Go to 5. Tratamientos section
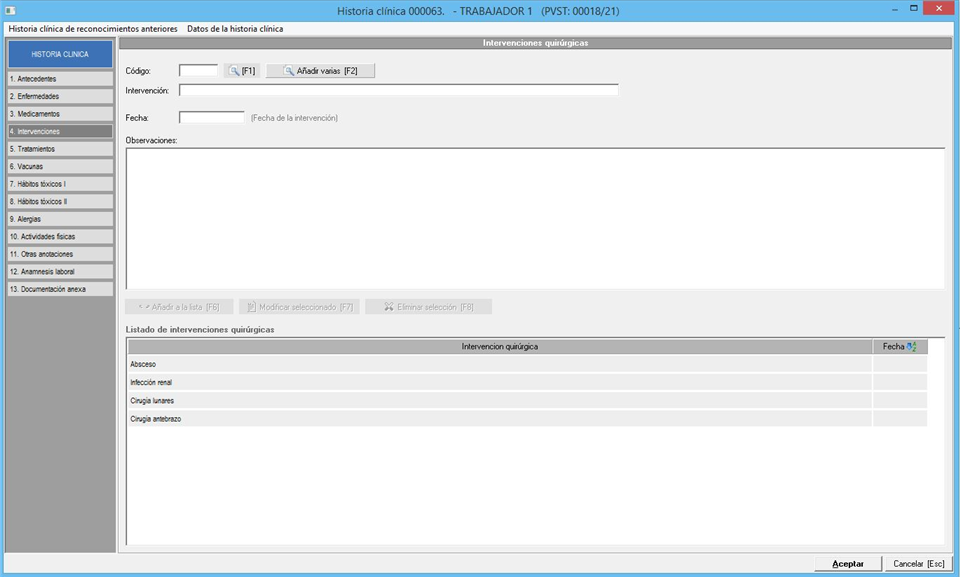Image resolution: width=960 pixels, height=577 pixels. point(60,149)
